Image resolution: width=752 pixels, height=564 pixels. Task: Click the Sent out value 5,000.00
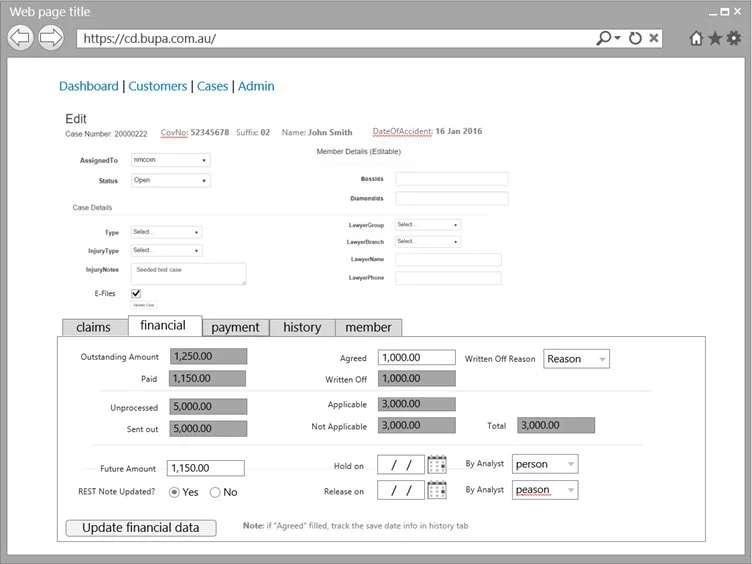click(208, 429)
